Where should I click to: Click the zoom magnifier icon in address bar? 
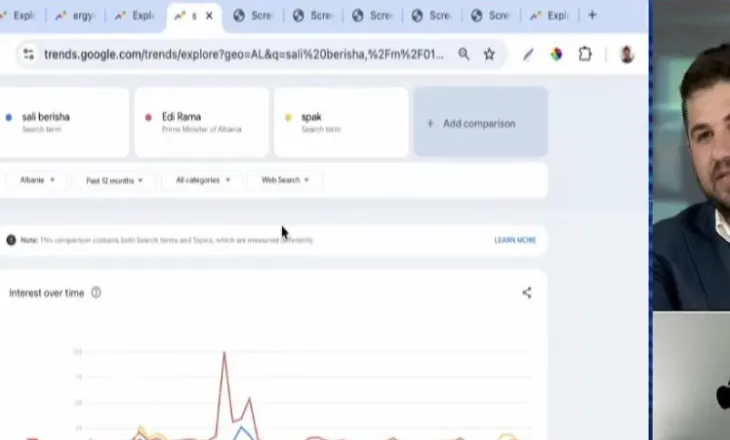464,54
